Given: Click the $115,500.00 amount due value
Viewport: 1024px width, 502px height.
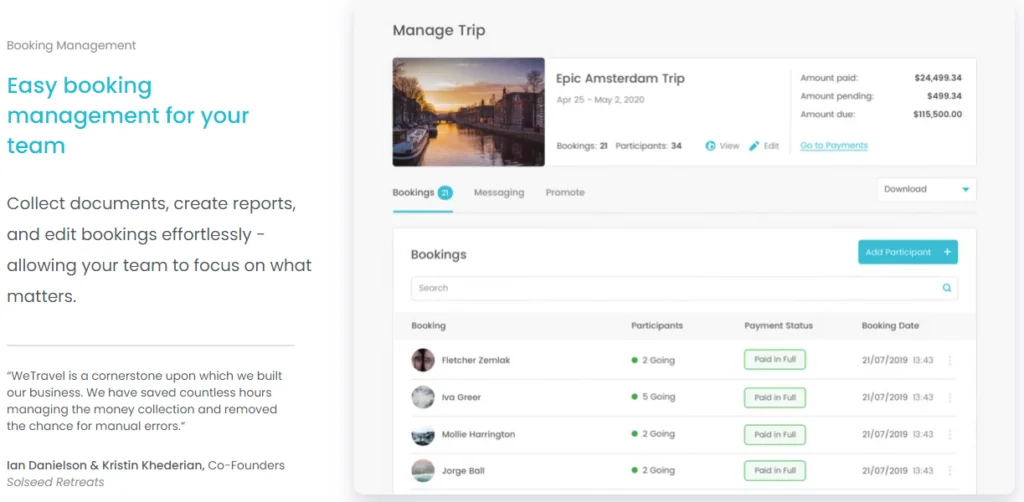Looking at the screenshot, I should tap(937, 114).
